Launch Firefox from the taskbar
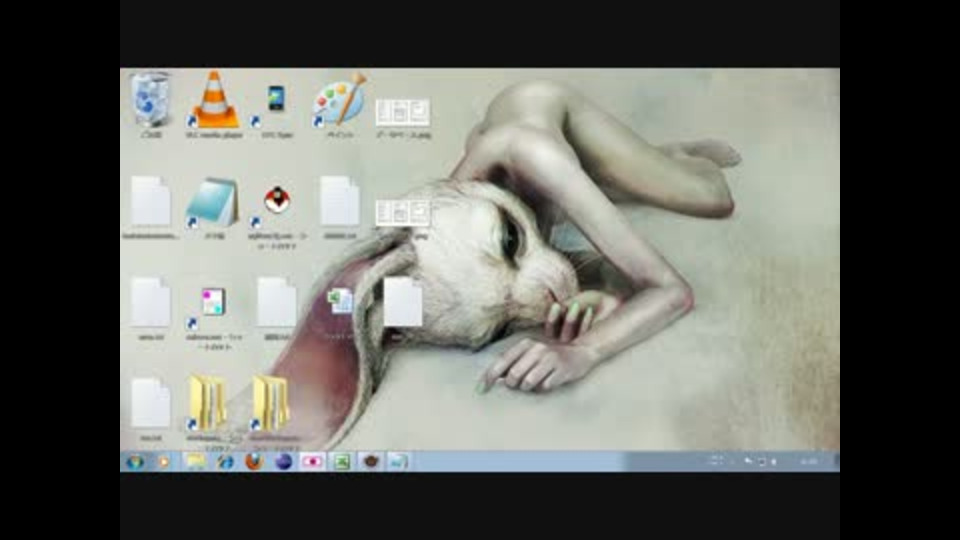 tap(254, 462)
